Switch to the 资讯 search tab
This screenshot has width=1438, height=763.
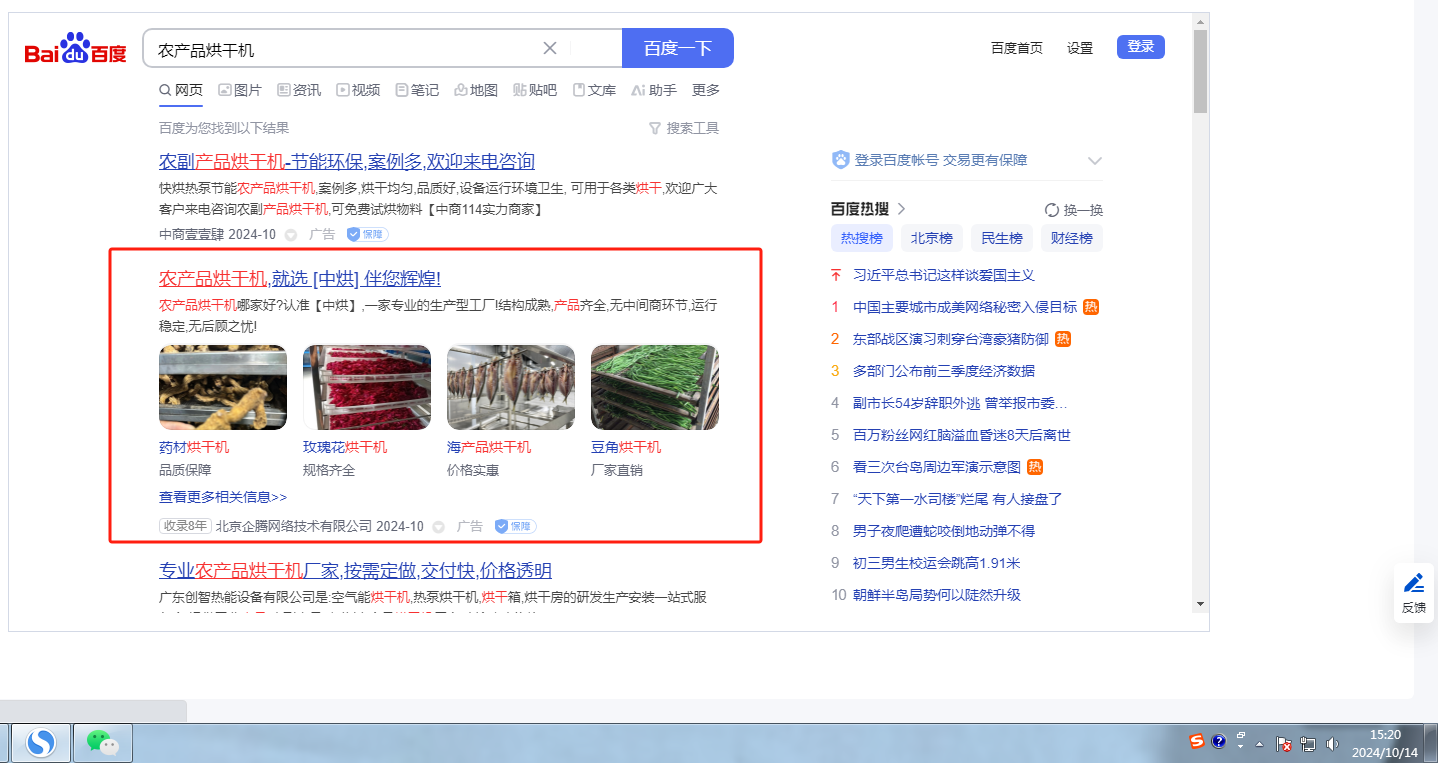299,90
